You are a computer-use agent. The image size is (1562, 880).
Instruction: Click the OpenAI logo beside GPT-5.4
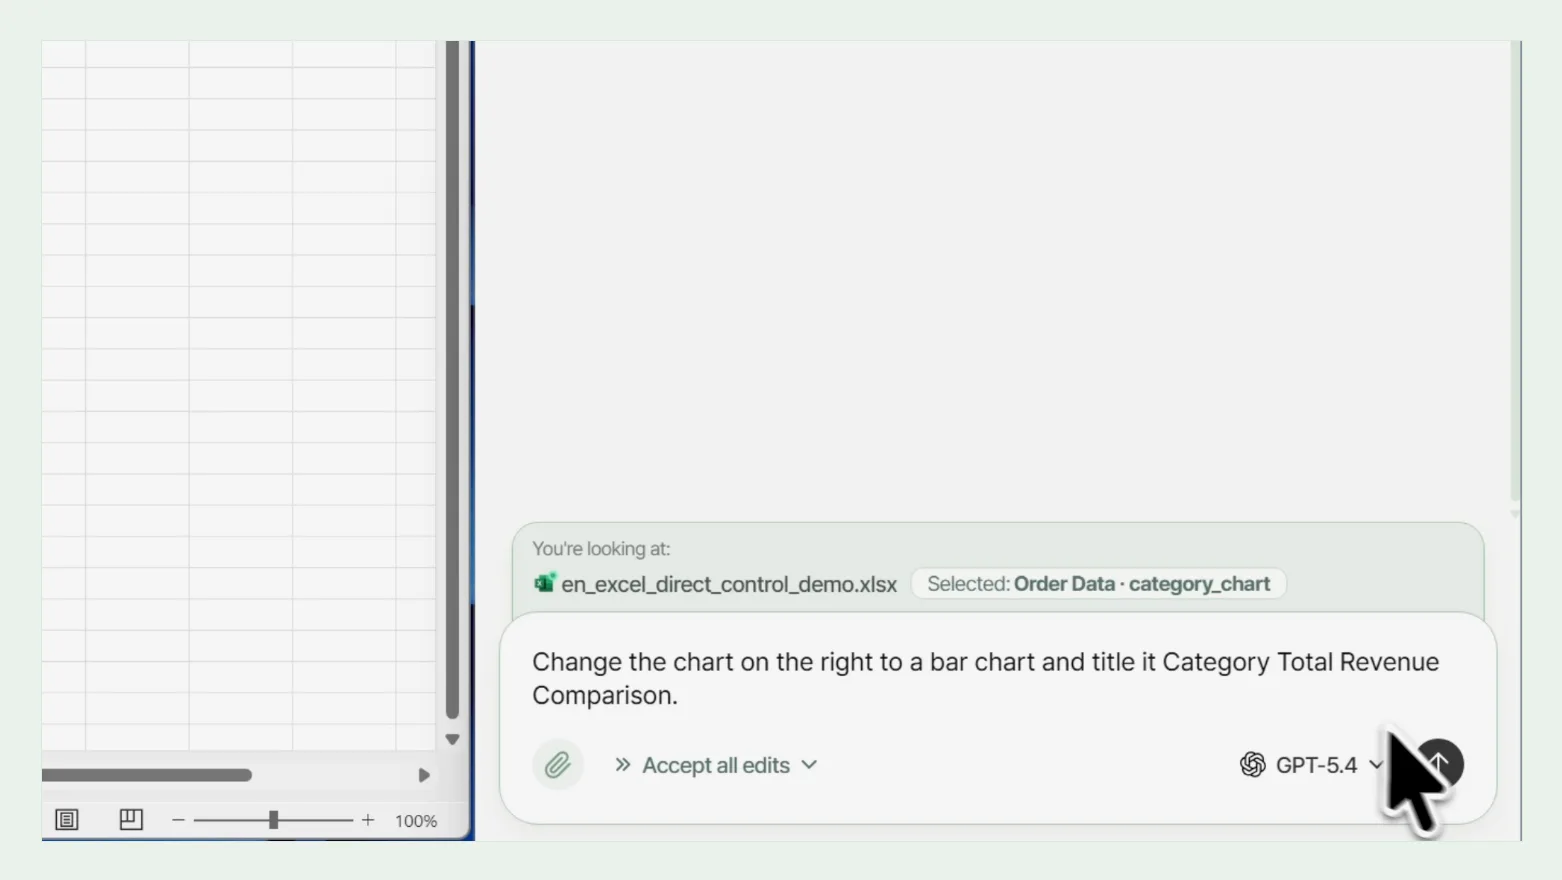[1252, 765]
